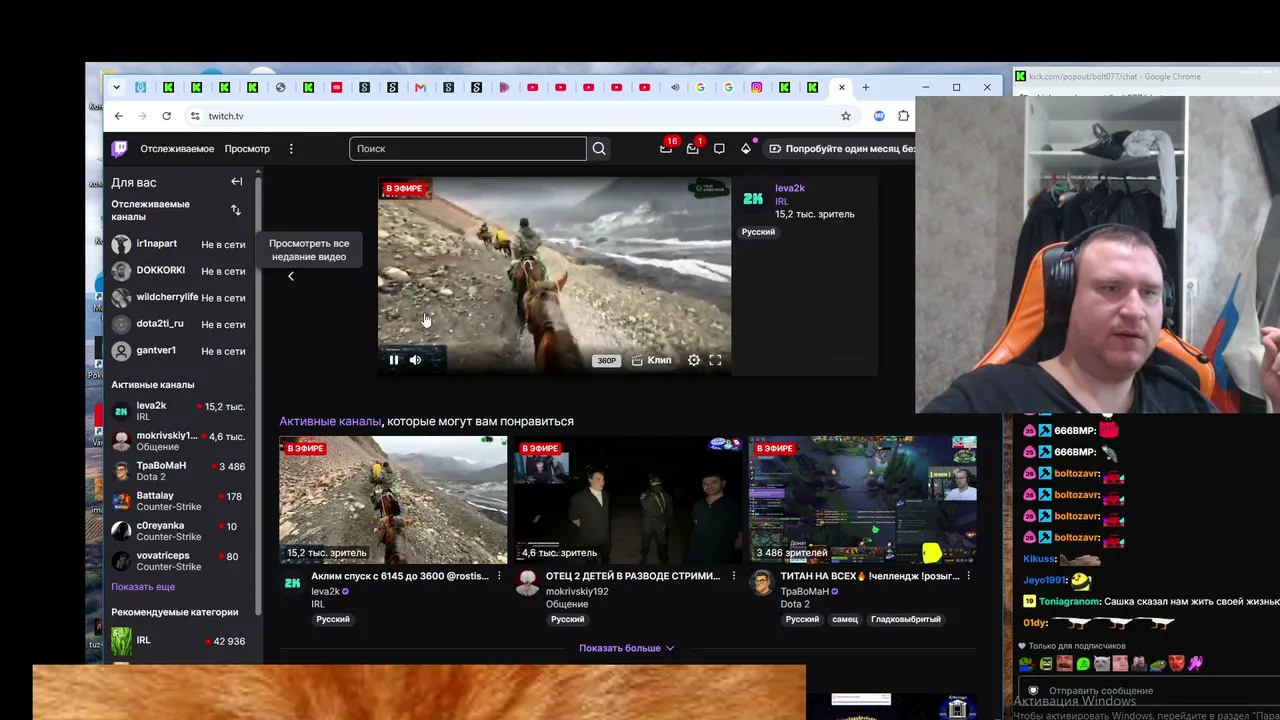Bookmark this page with star icon
The height and width of the screenshot is (720, 1280).
coord(846,116)
